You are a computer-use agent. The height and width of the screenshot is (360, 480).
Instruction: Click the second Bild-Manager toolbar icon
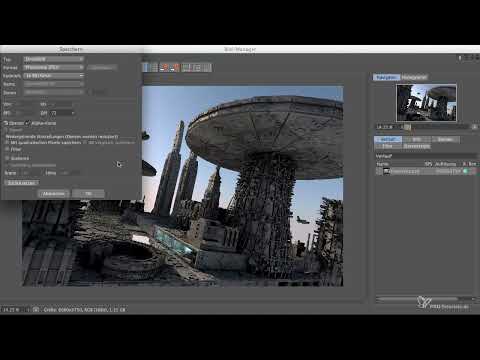154,68
